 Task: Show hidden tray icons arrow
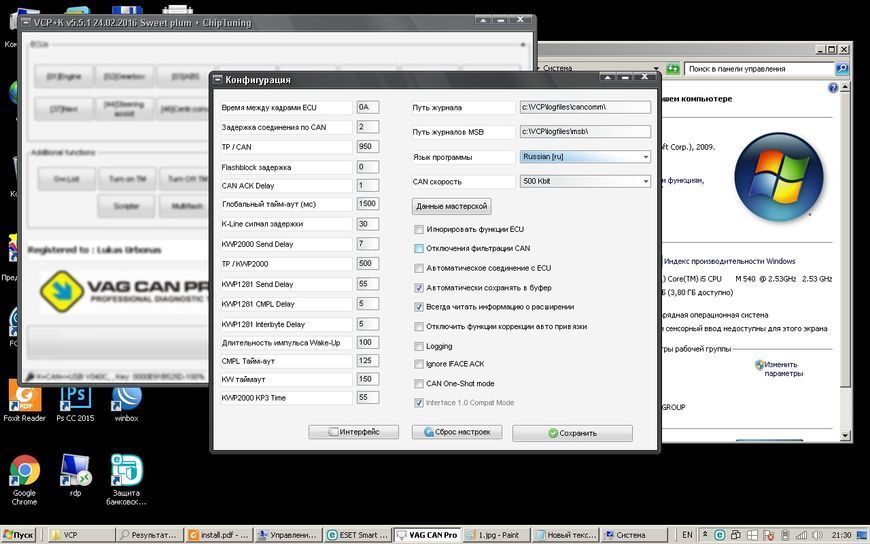705,535
